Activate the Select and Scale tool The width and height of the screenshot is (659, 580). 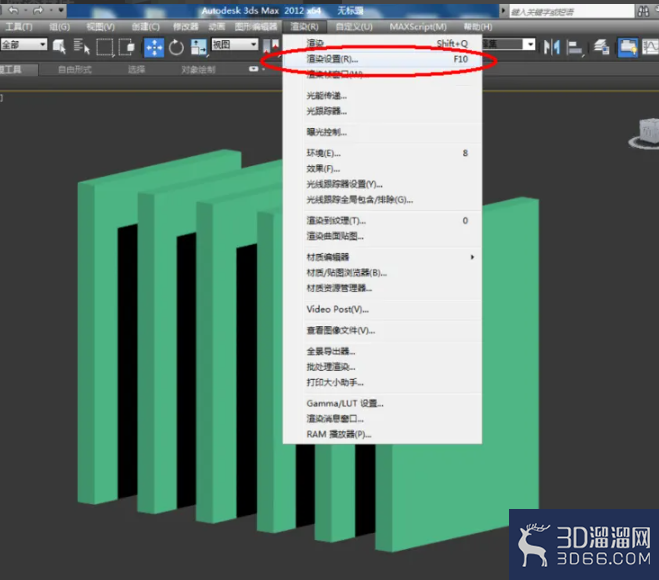click(198, 47)
